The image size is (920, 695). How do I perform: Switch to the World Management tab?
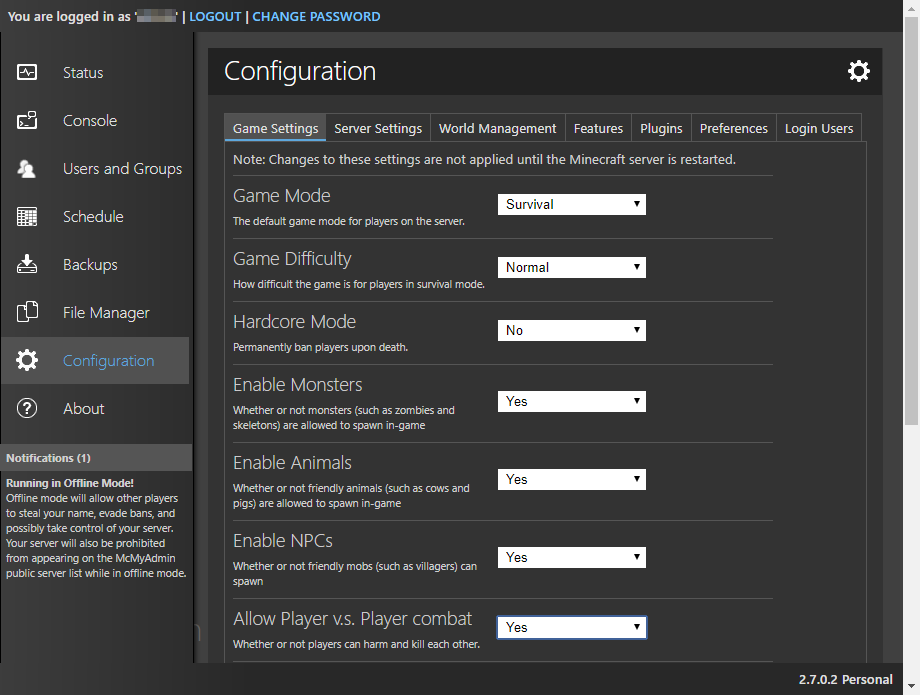[x=498, y=128]
